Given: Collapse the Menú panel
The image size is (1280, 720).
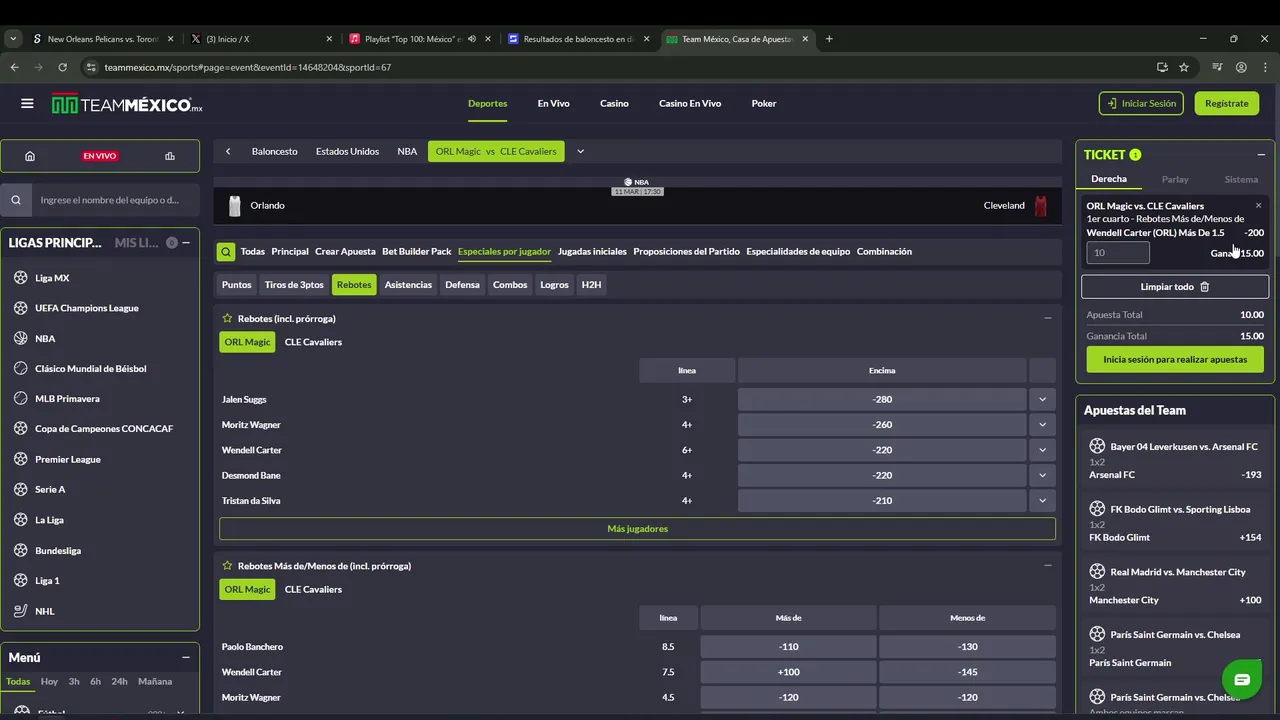Looking at the screenshot, I should [x=186, y=657].
